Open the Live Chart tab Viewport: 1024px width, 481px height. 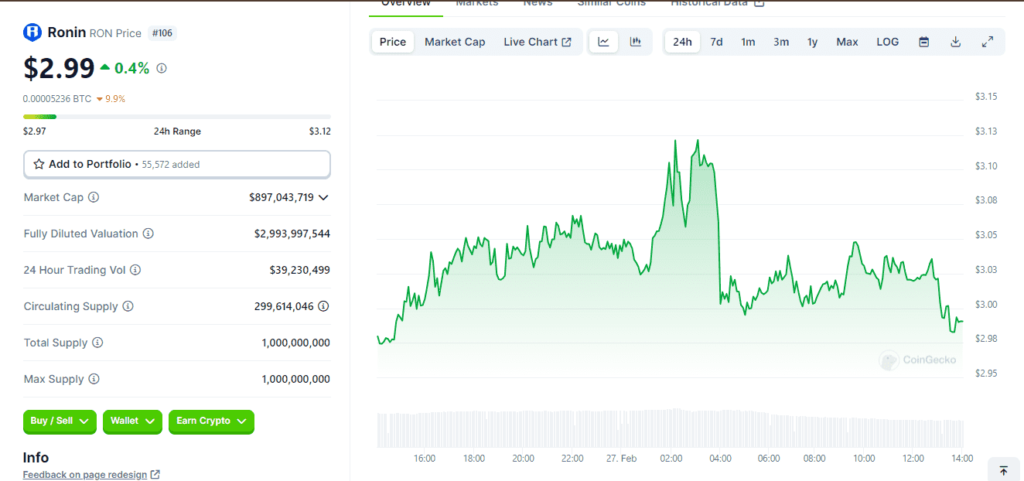click(x=537, y=42)
